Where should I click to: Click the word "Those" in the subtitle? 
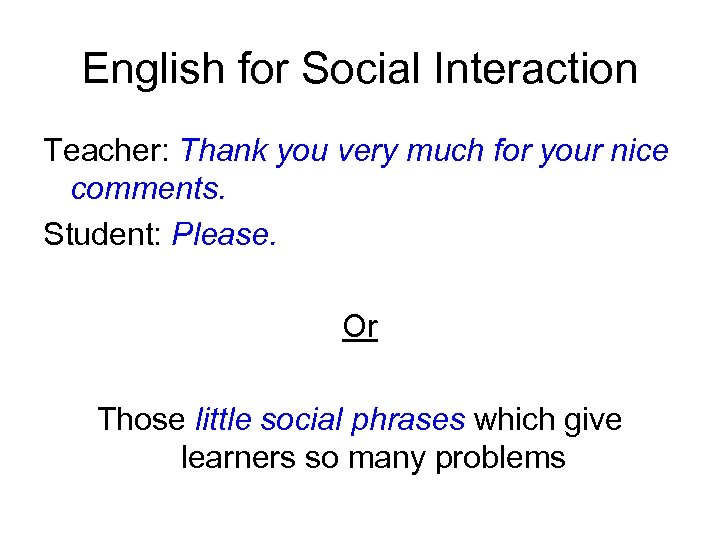coord(141,419)
